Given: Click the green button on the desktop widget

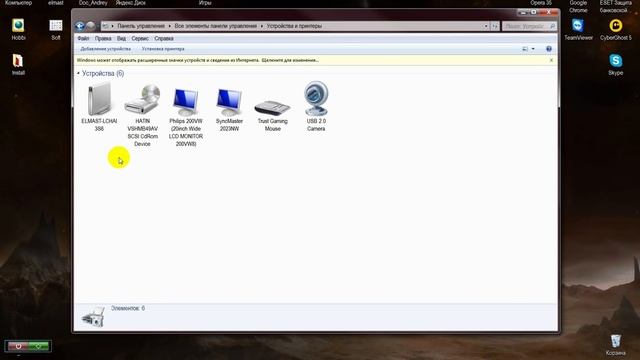Looking at the screenshot, I should 38,347.
